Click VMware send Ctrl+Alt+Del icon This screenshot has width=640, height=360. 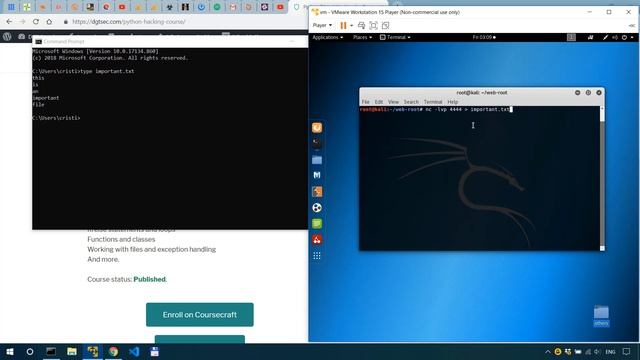361,25
